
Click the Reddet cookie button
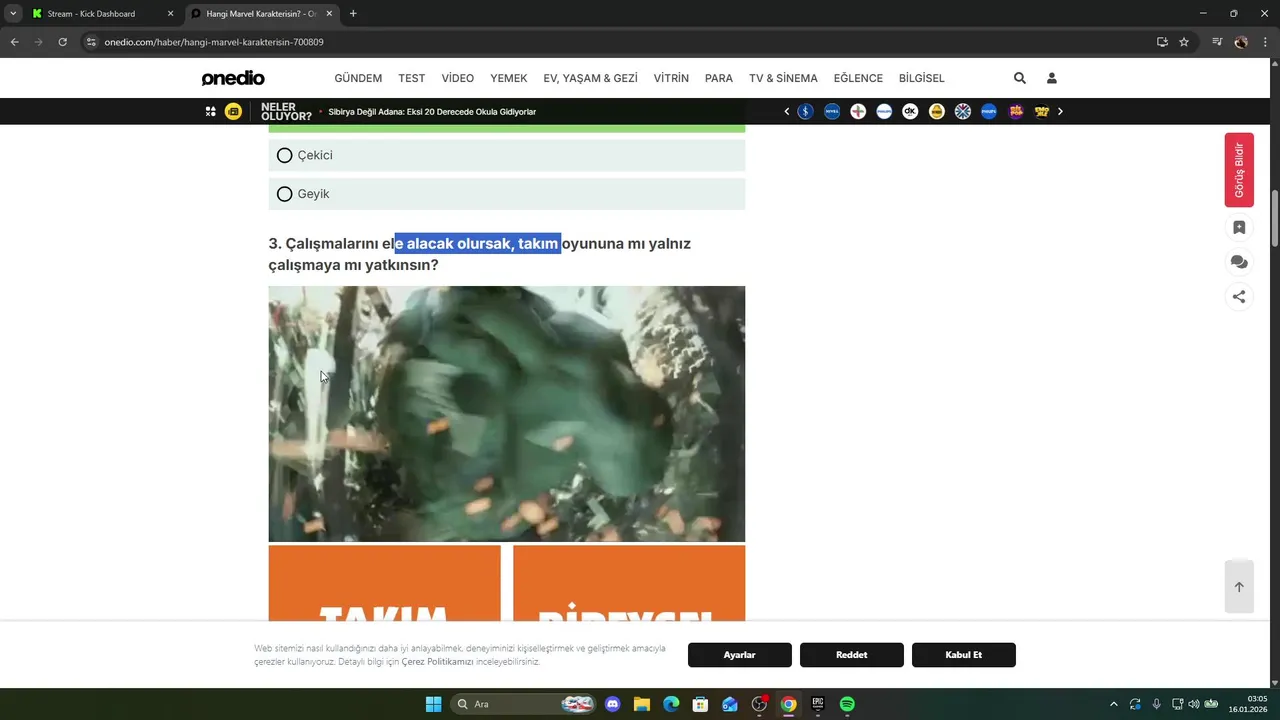pyautogui.click(x=852, y=655)
